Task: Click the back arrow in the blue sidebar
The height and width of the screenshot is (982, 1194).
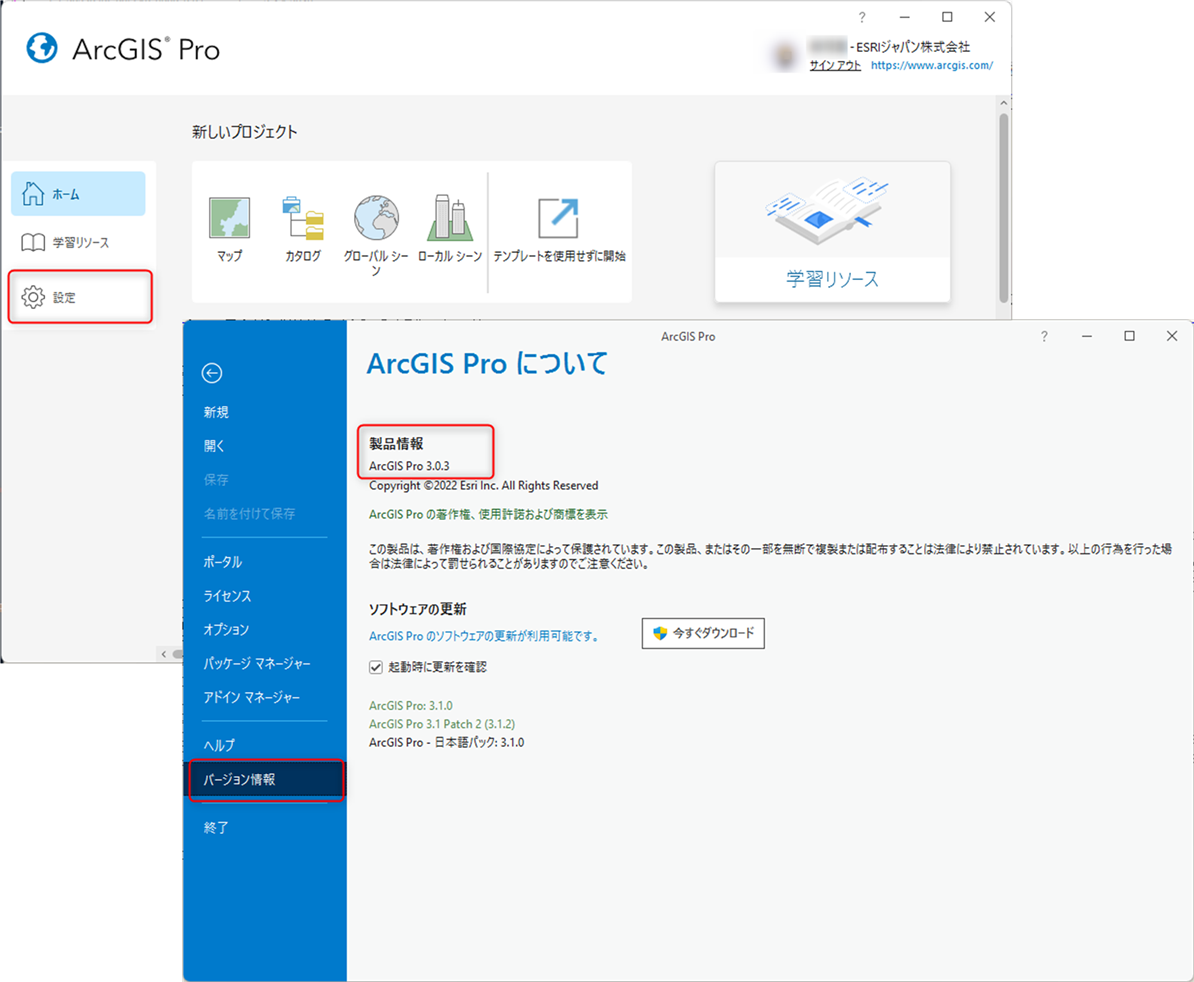Action: point(212,373)
